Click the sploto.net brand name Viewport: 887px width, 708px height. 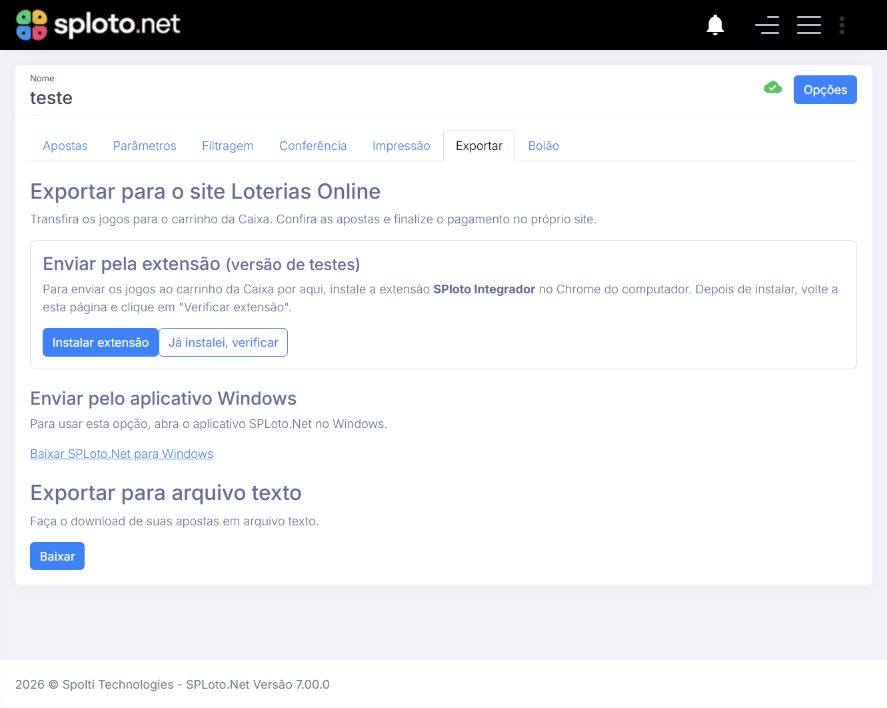pyautogui.click(x=117, y=24)
